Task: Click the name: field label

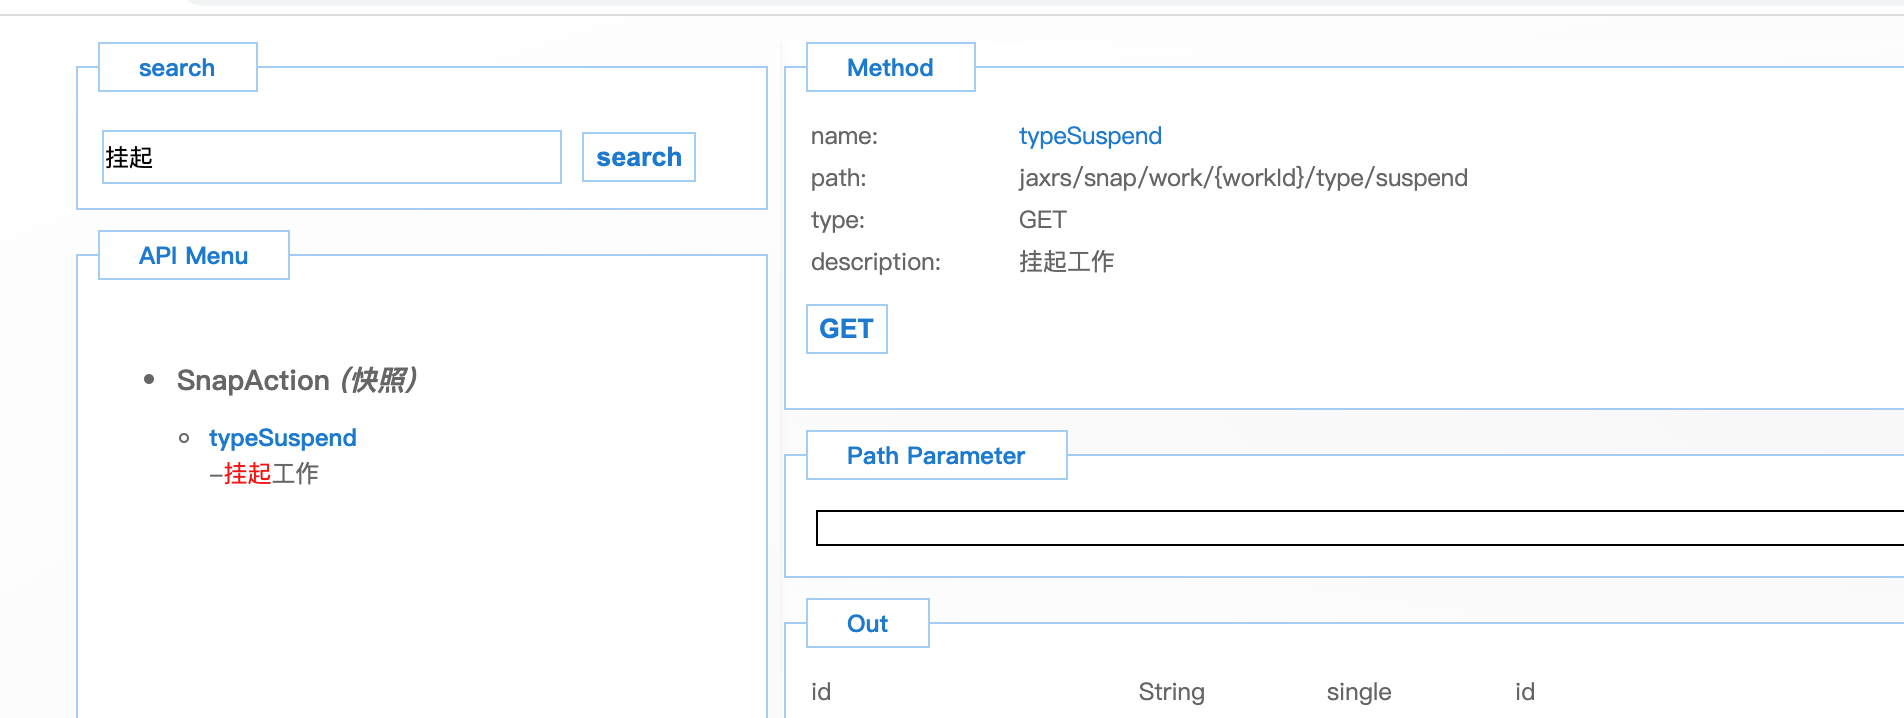Action: click(844, 136)
